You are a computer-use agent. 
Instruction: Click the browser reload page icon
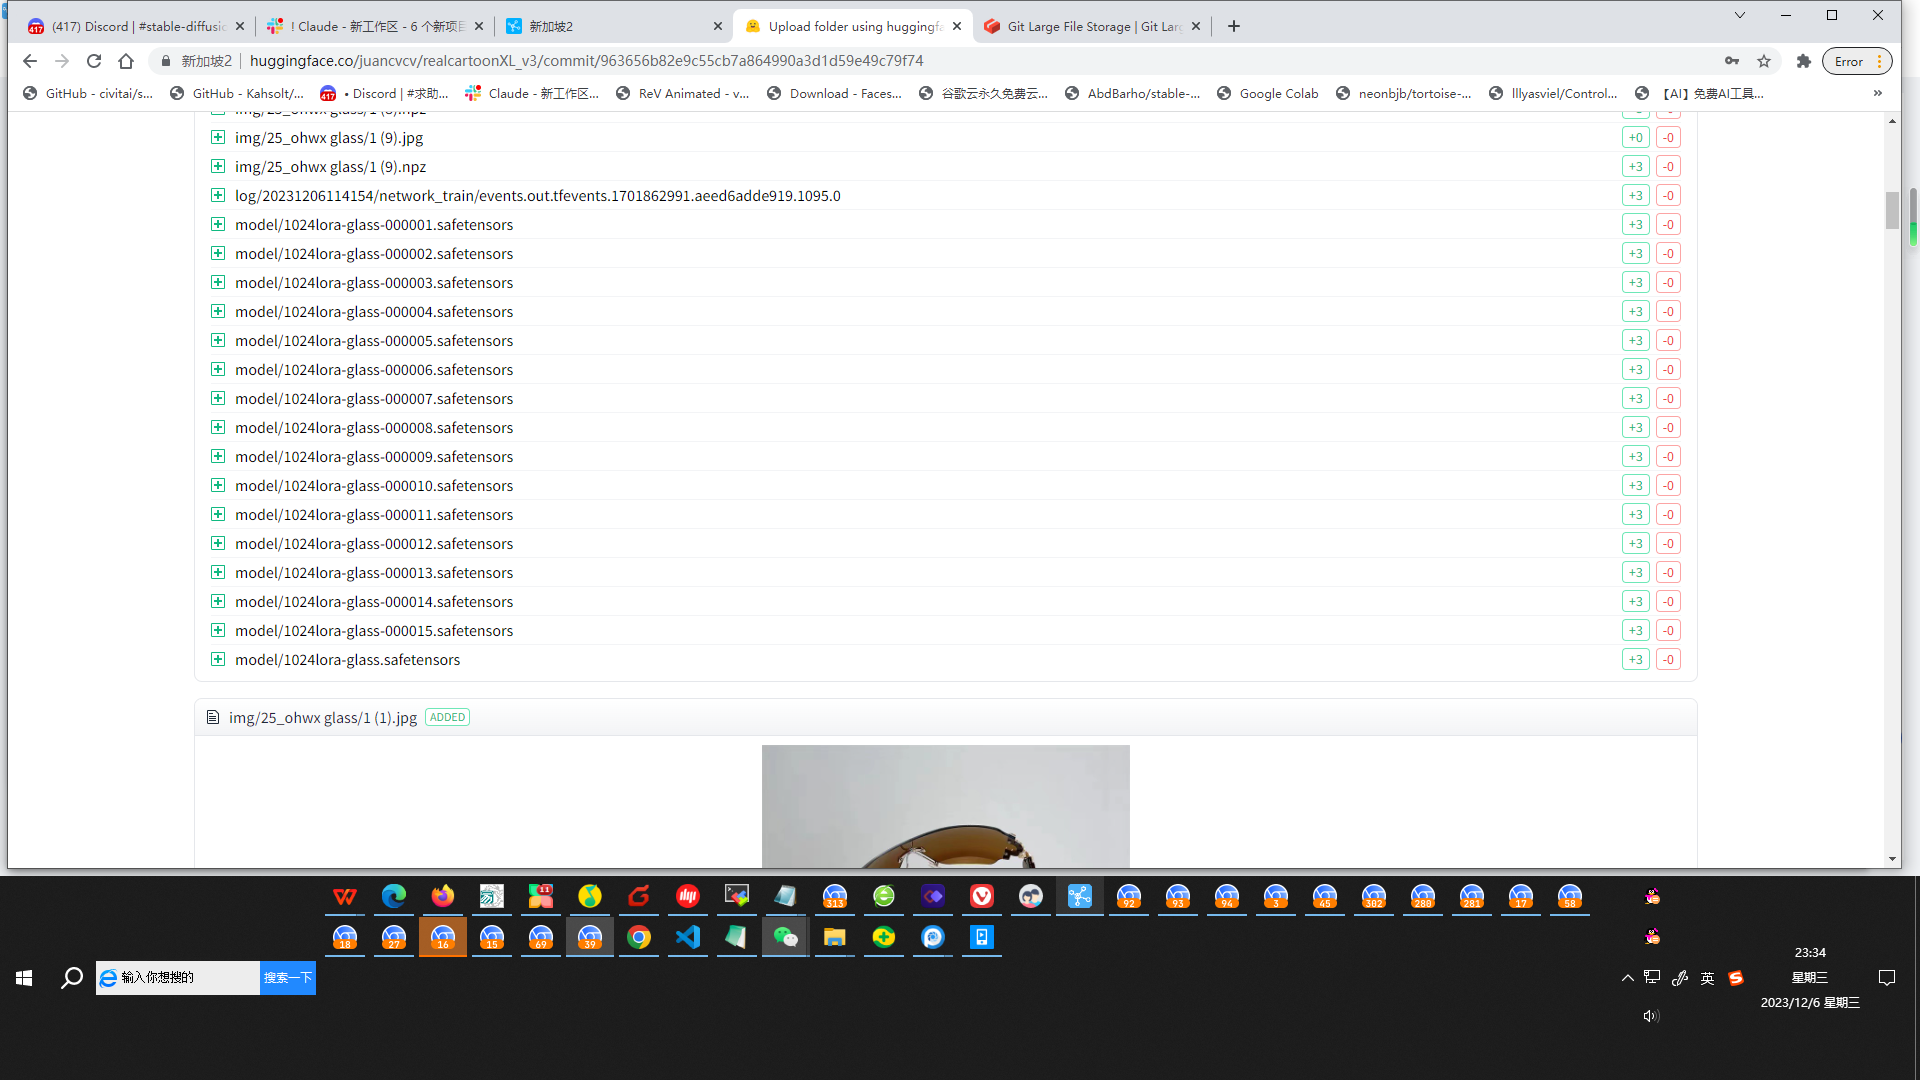pos(94,61)
